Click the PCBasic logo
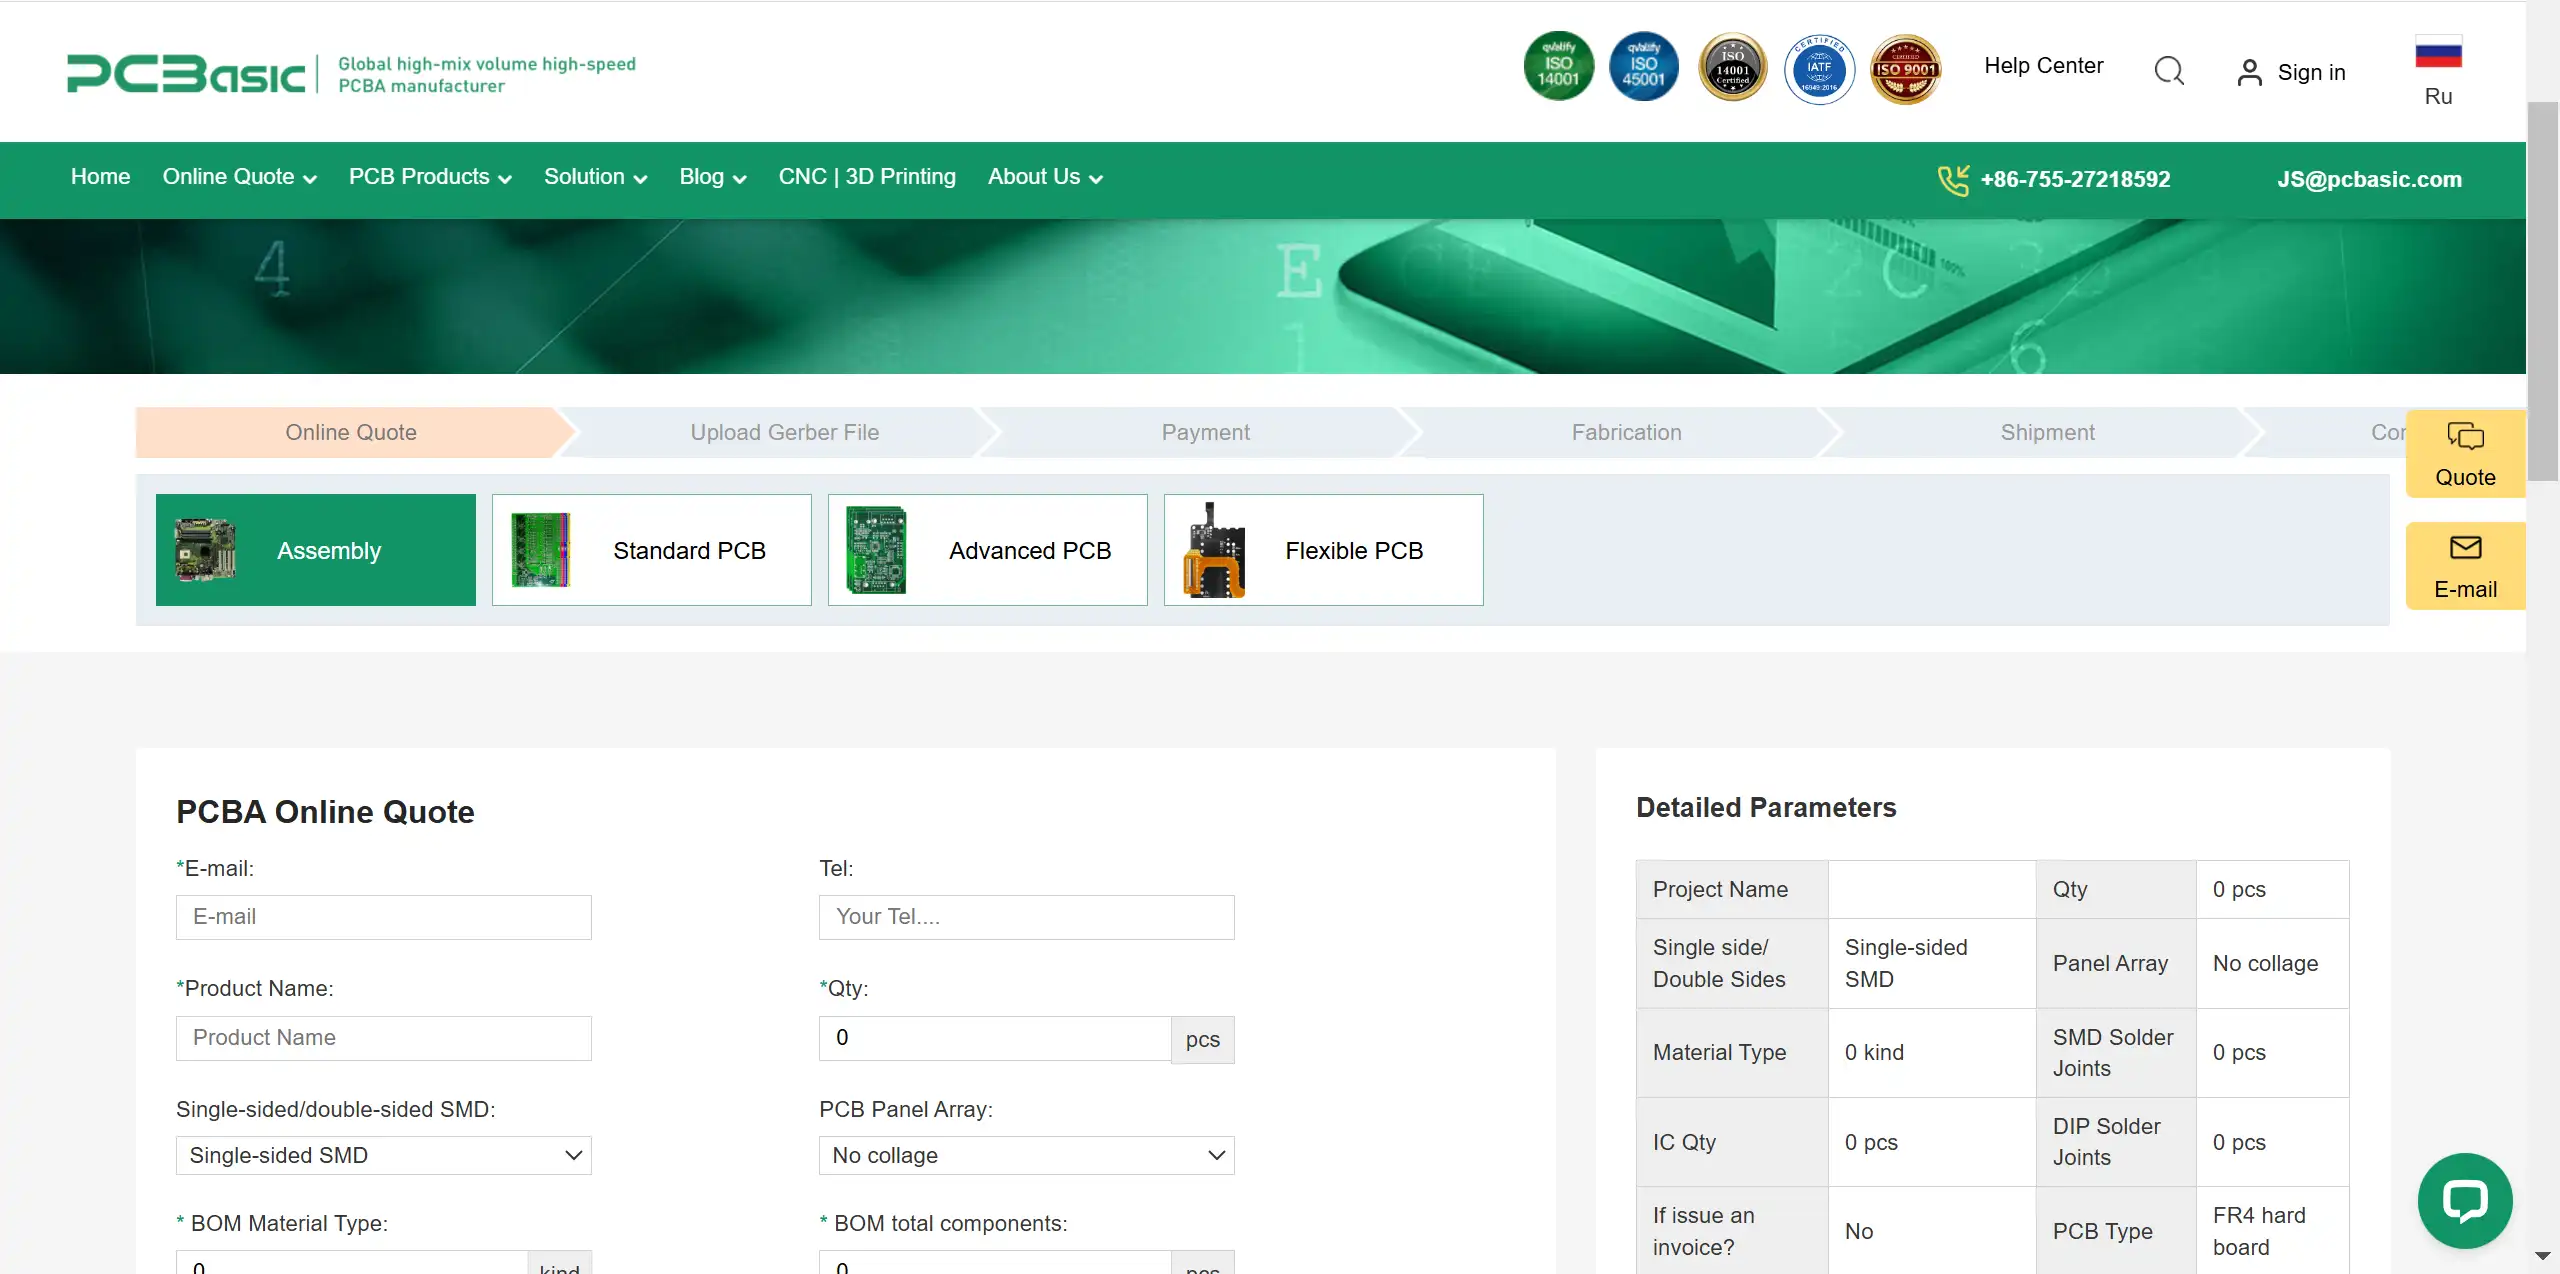Image resolution: width=2560 pixels, height=1274 pixels. [x=186, y=74]
